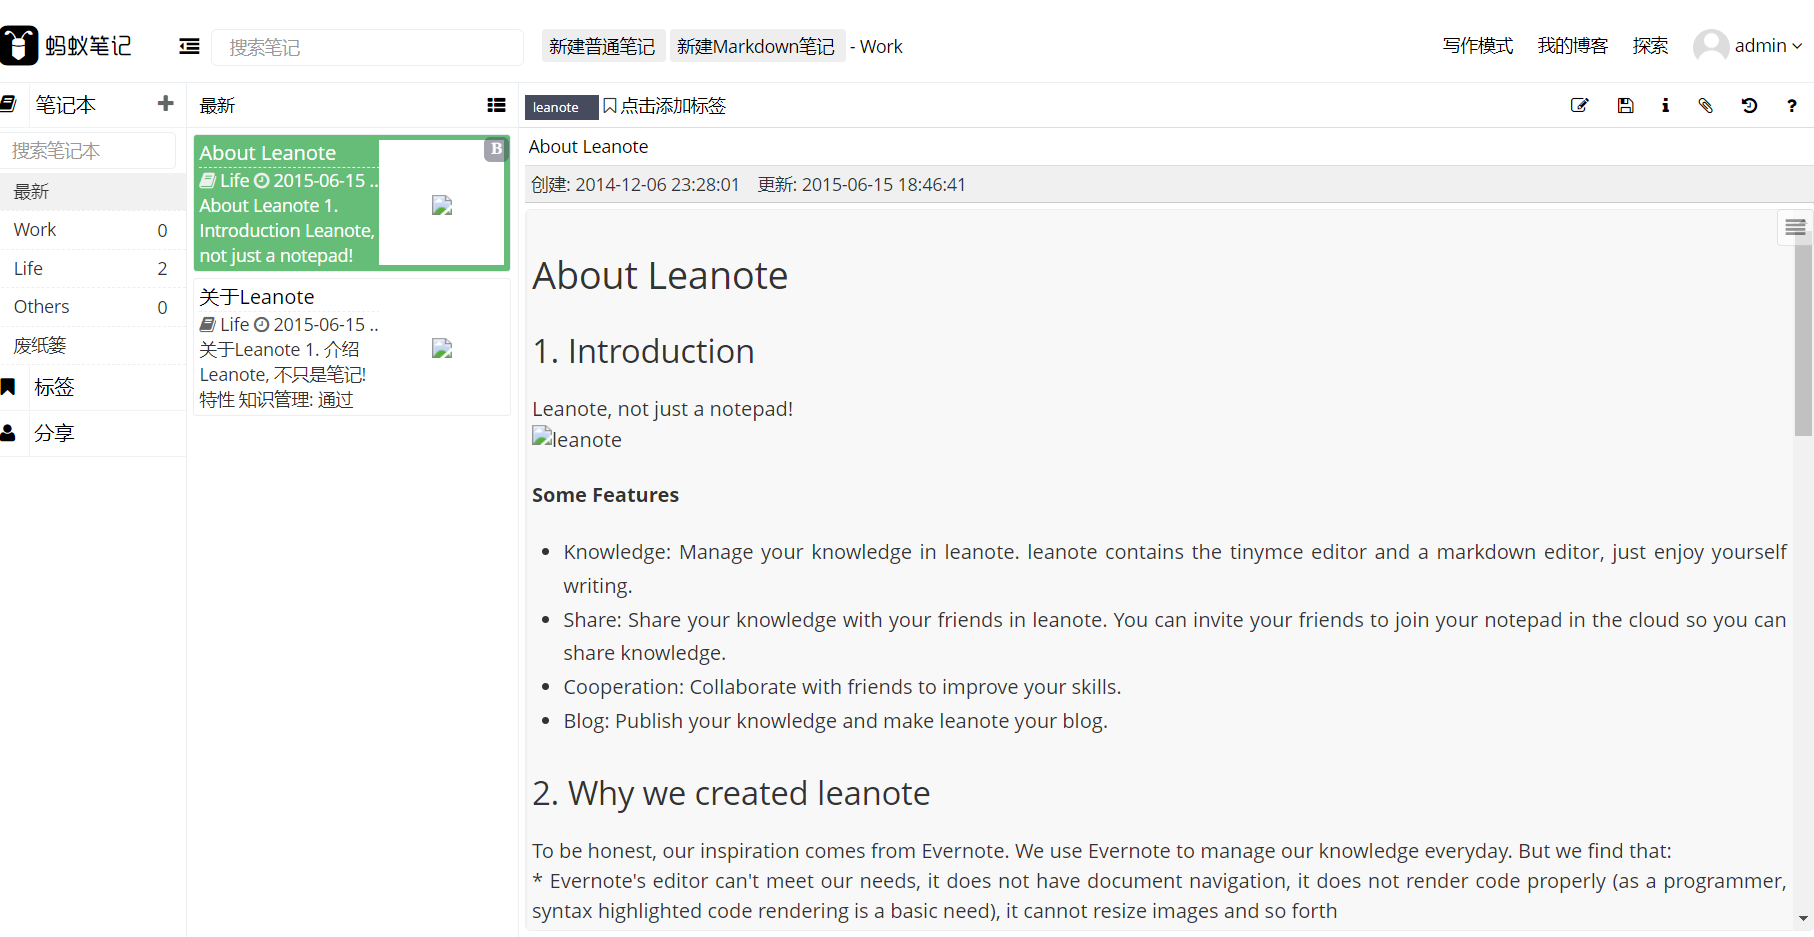Screen dimensions: 1814x937
Task: Click the edit note pencil icon
Action: click(x=1580, y=105)
